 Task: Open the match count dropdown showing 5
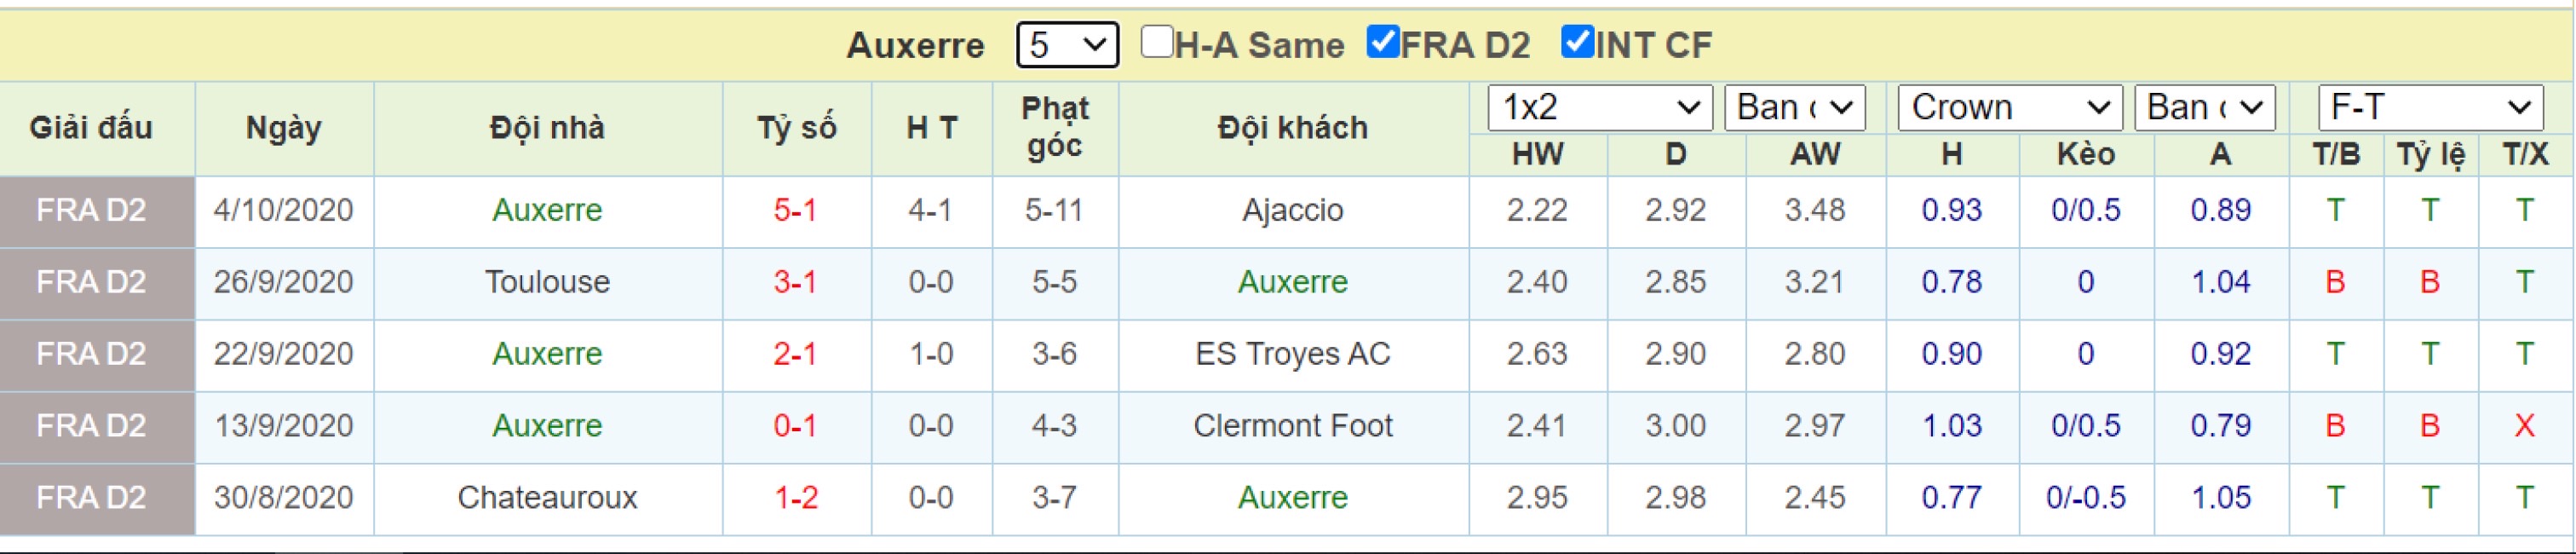tap(1067, 45)
